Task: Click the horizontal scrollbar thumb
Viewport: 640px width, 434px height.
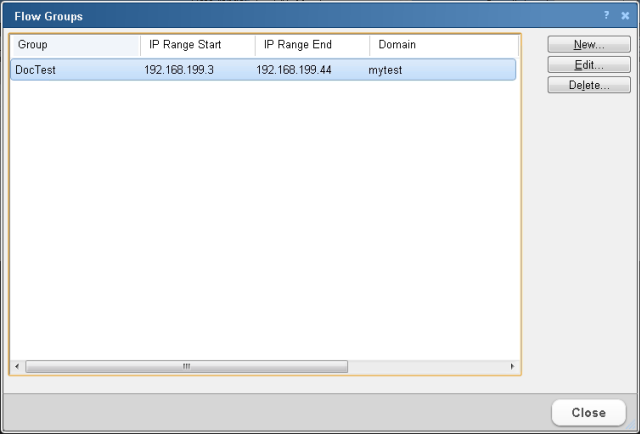Action: [186, 367]
